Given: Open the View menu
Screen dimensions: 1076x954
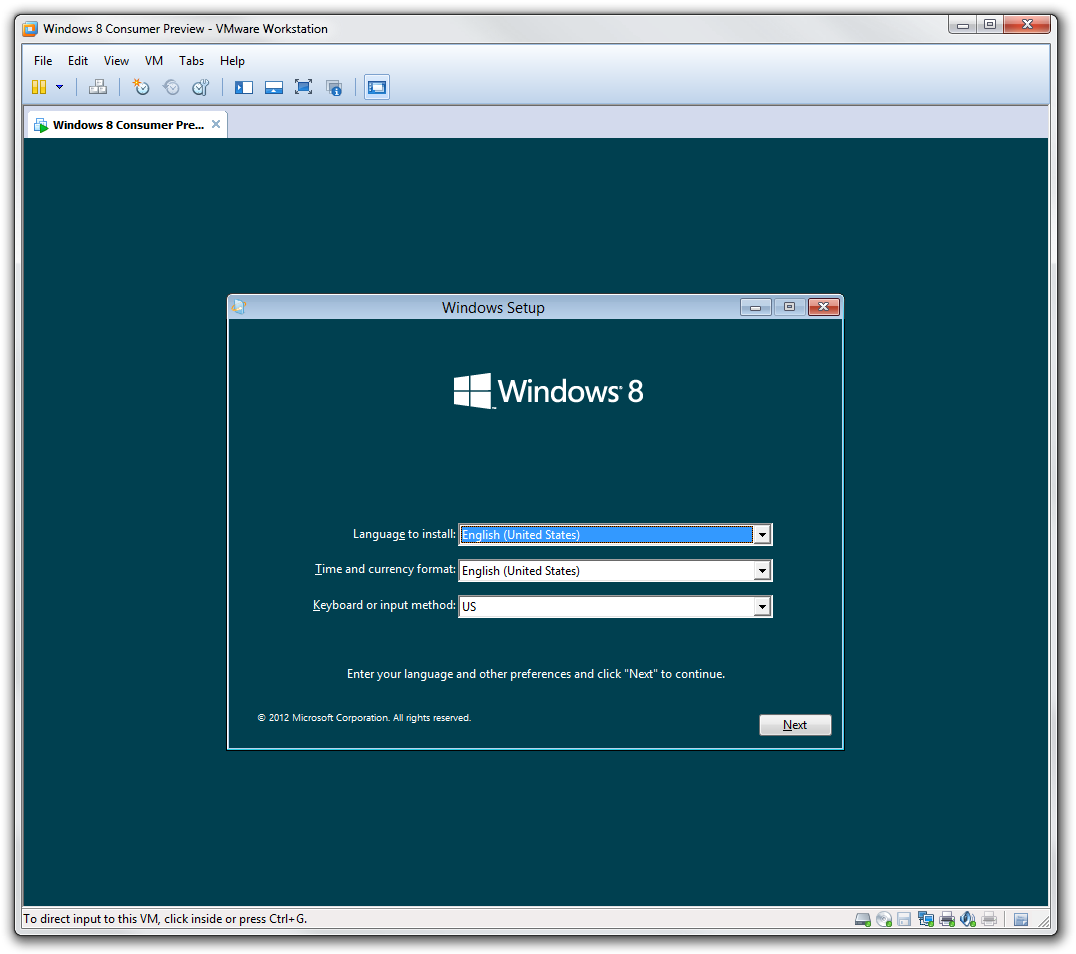Looking at the screenshot, I should pos(116,60).
